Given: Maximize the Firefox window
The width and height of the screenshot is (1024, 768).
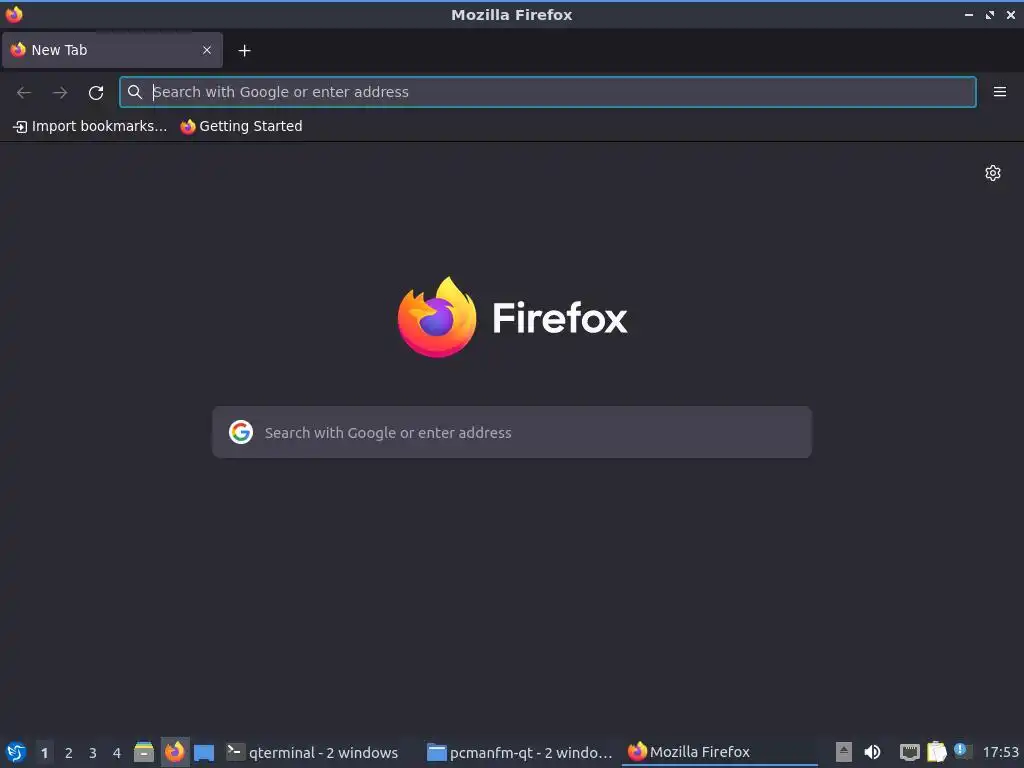Looking at the screenshot, I should (x=990, y=14).
